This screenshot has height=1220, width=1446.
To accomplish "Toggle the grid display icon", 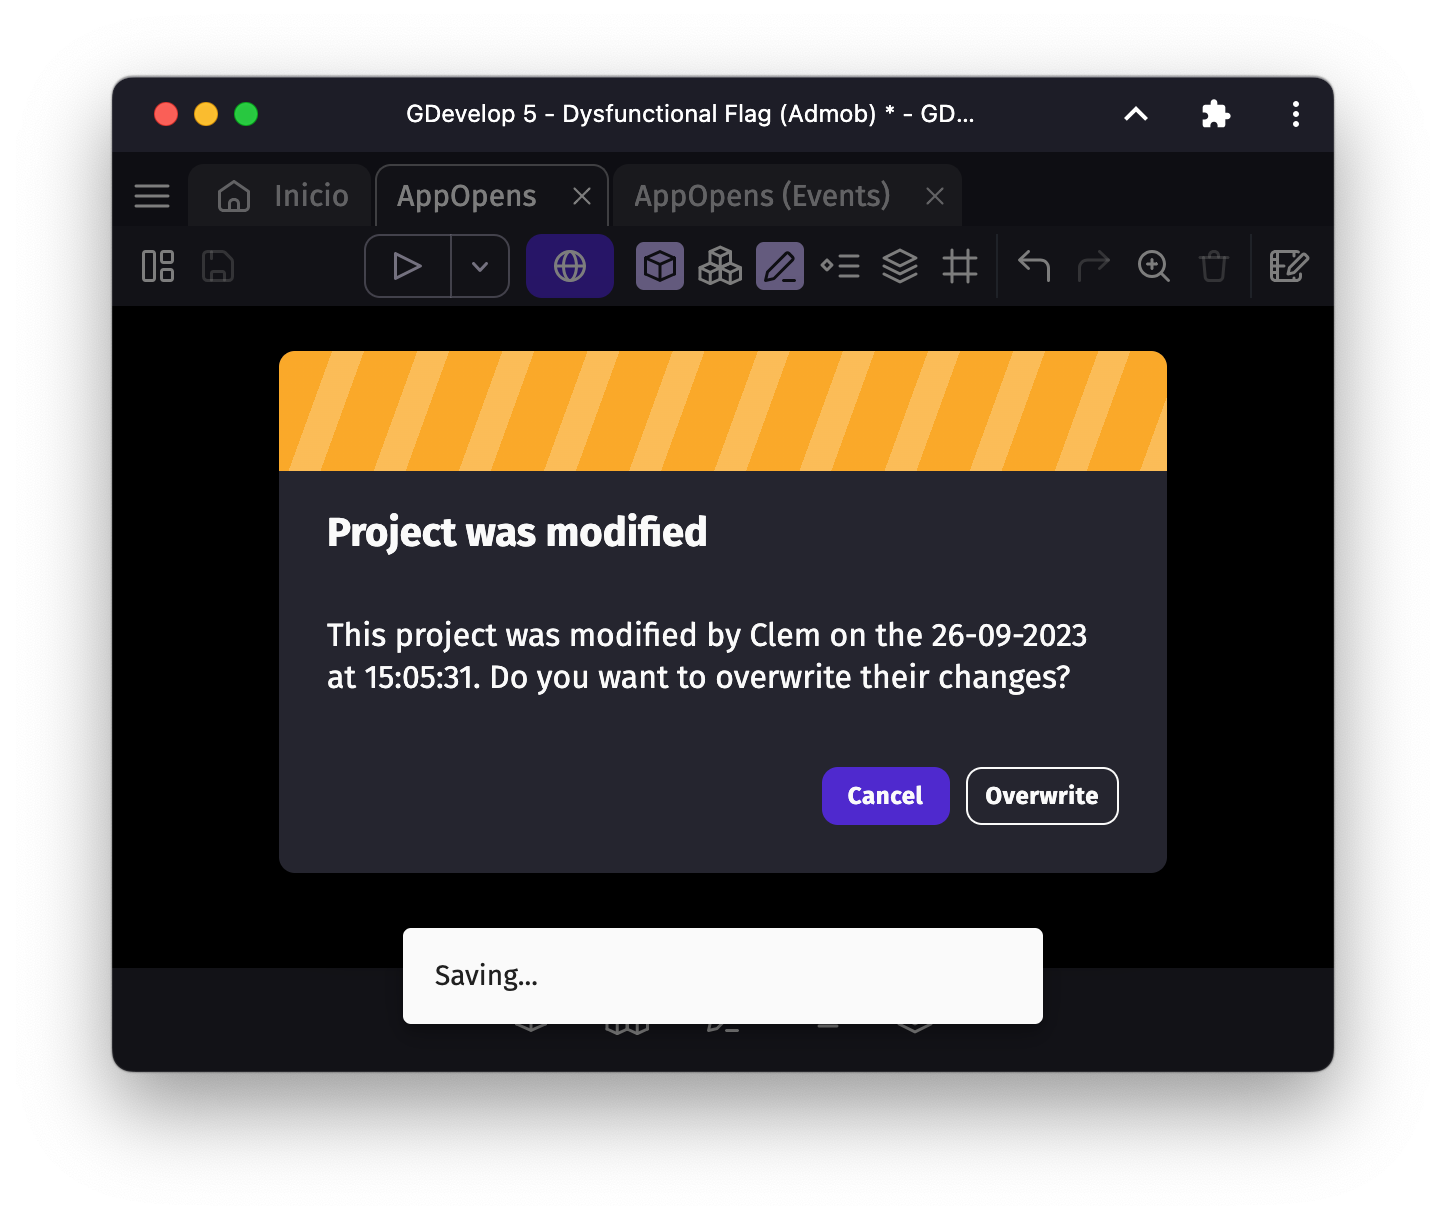I will (960, 267).
